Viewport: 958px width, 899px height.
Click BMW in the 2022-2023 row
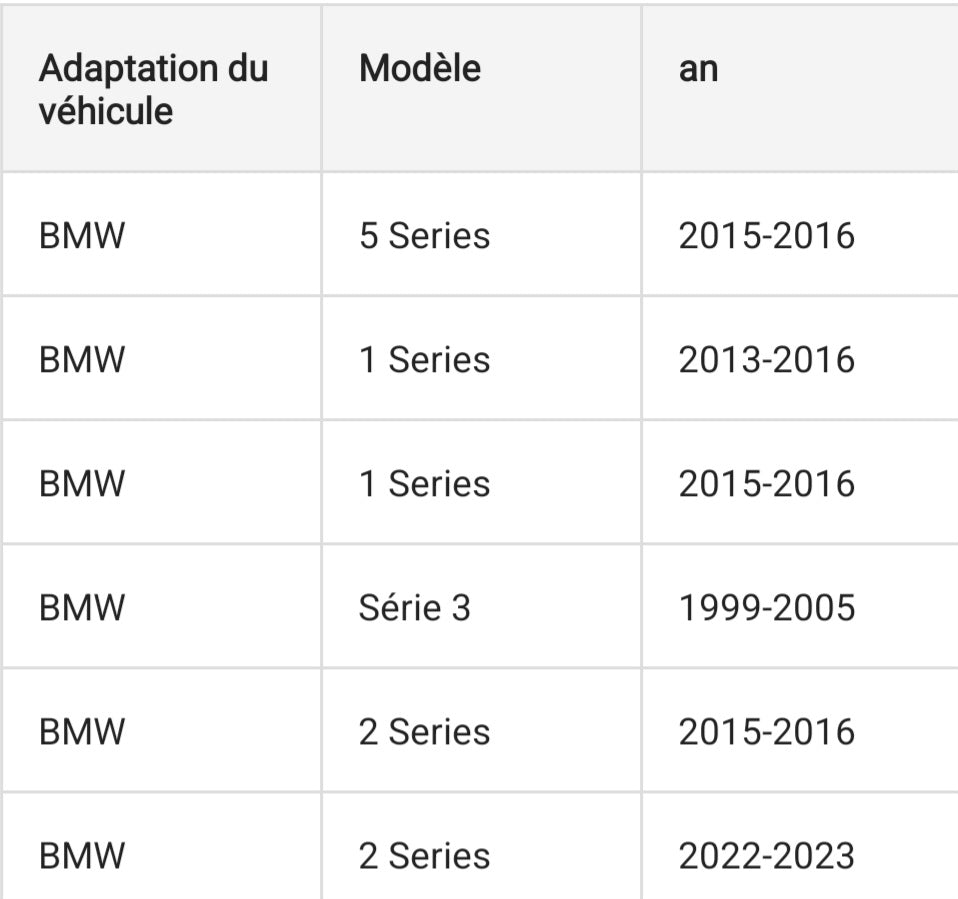coord(82,856)
